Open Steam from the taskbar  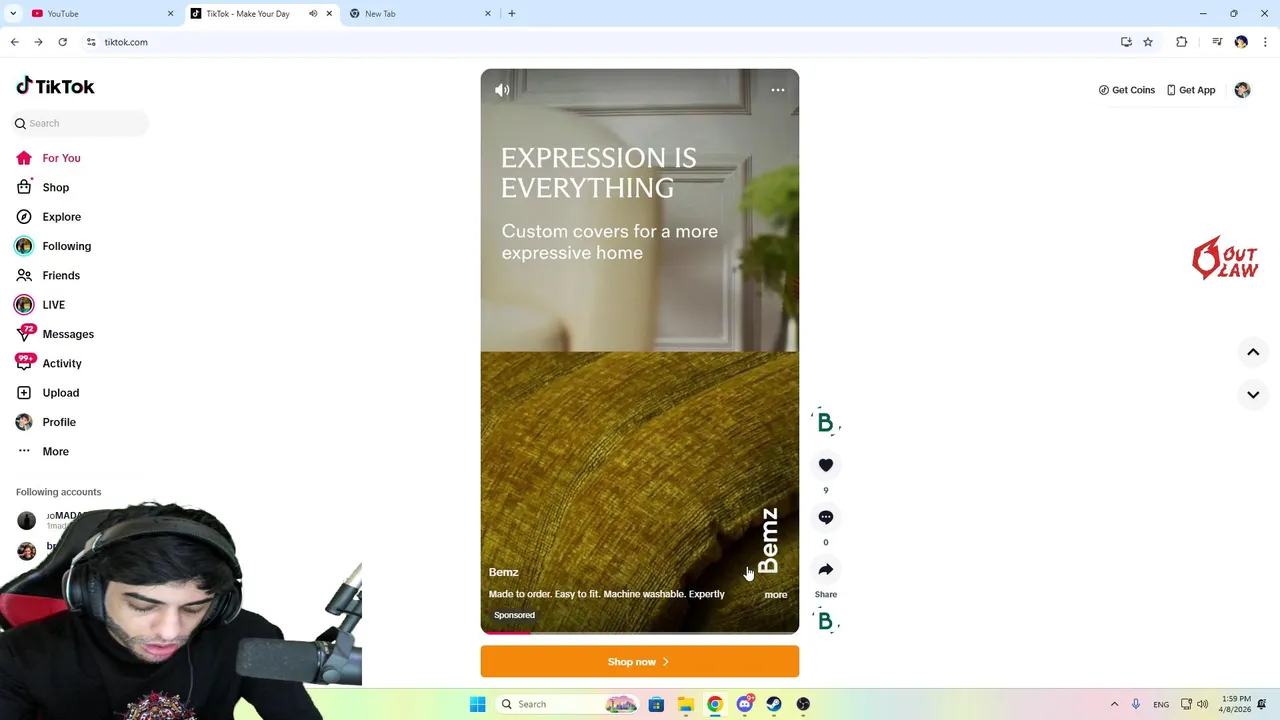[774, 704]
